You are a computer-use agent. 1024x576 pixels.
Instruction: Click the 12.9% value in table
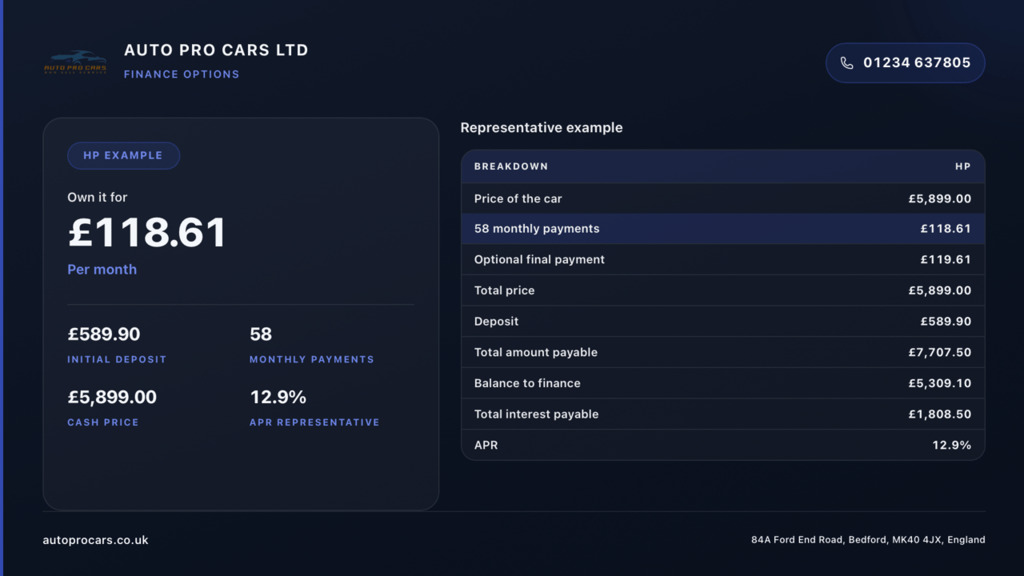[952, 445]
